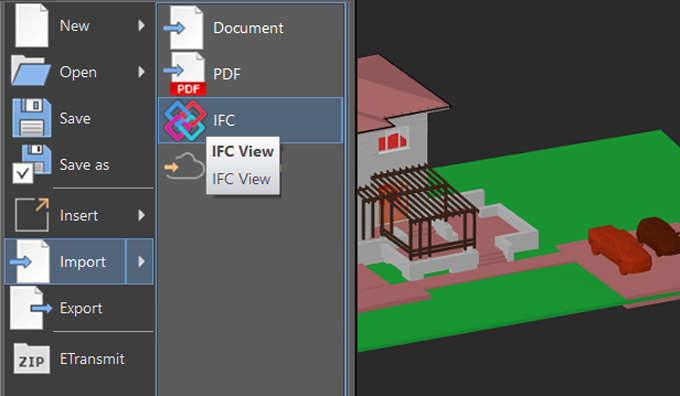680x396 pixels.
Task: Click the colorful IFC logo icon
Action: click(x=185, y=120)
